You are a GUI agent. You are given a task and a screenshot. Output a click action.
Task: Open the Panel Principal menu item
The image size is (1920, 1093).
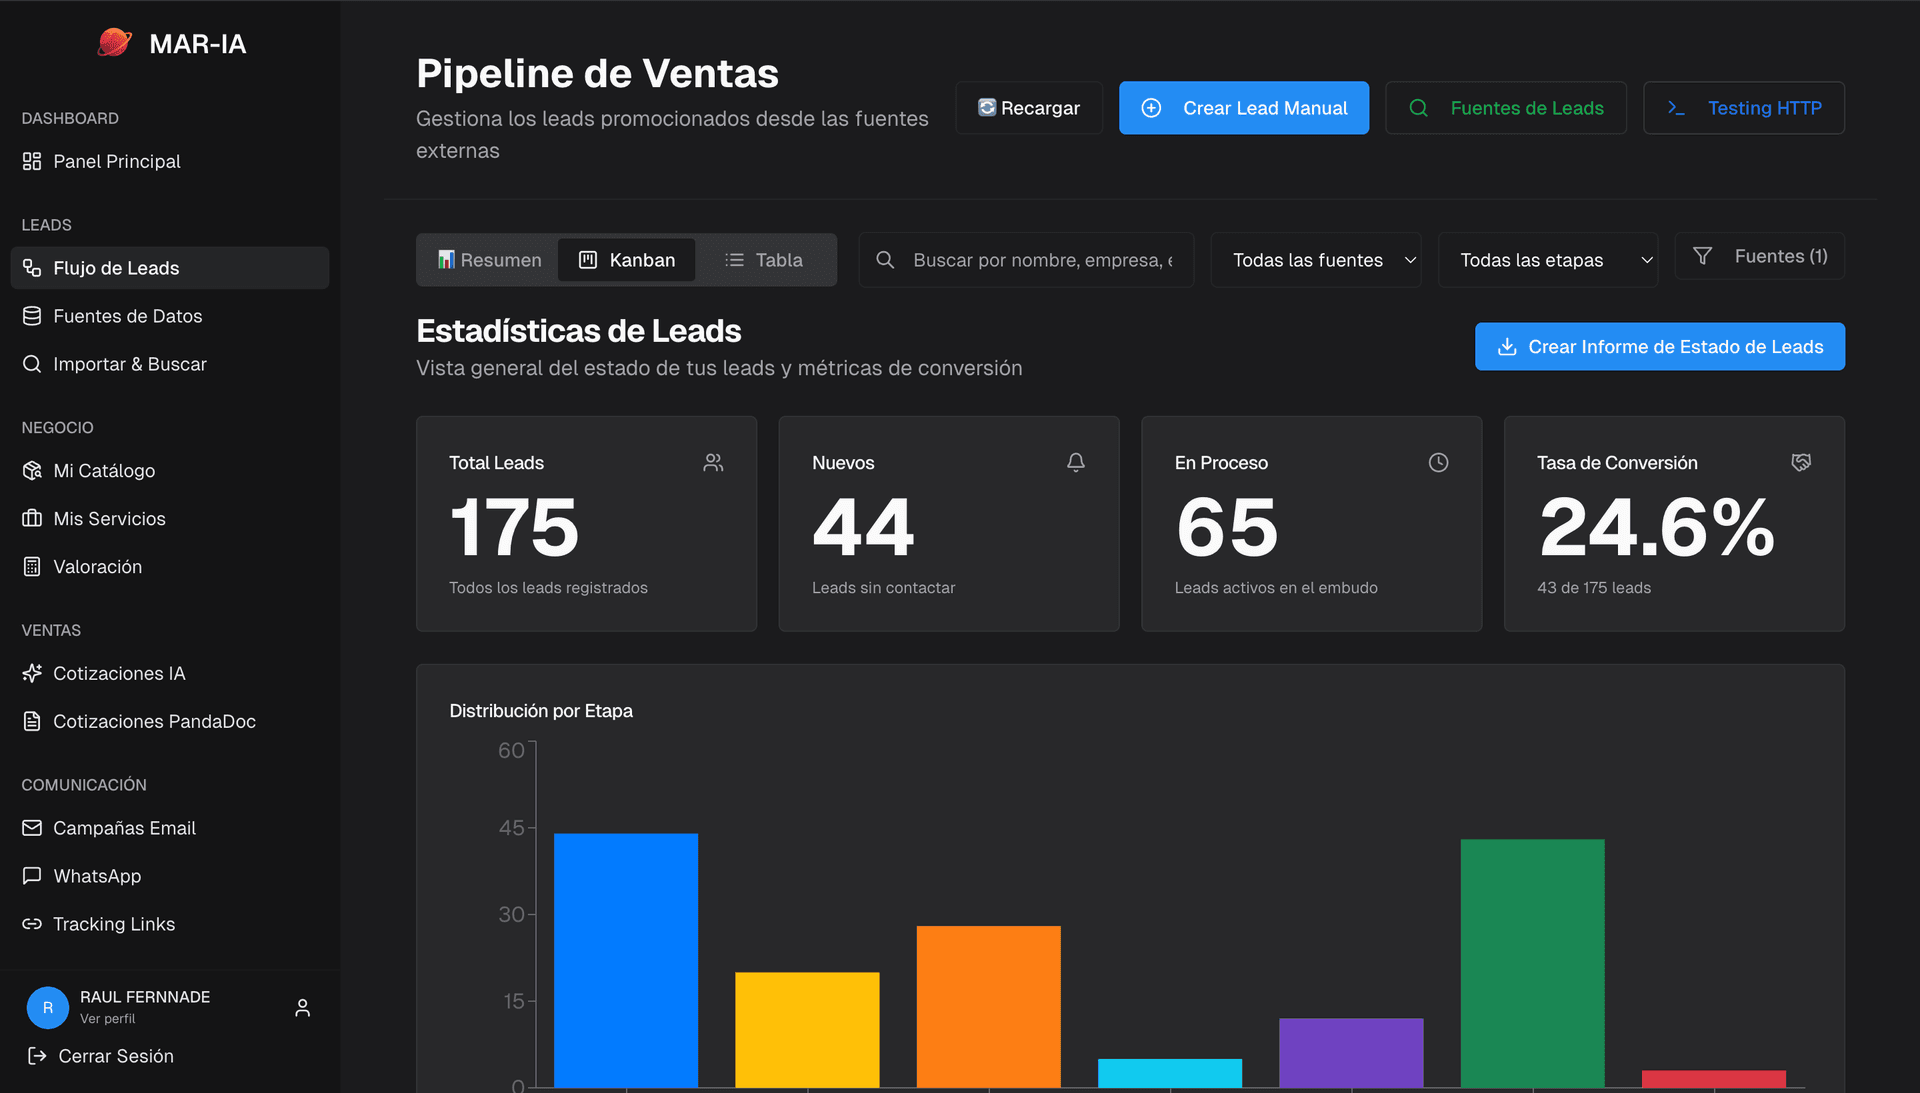pos(116,161)
